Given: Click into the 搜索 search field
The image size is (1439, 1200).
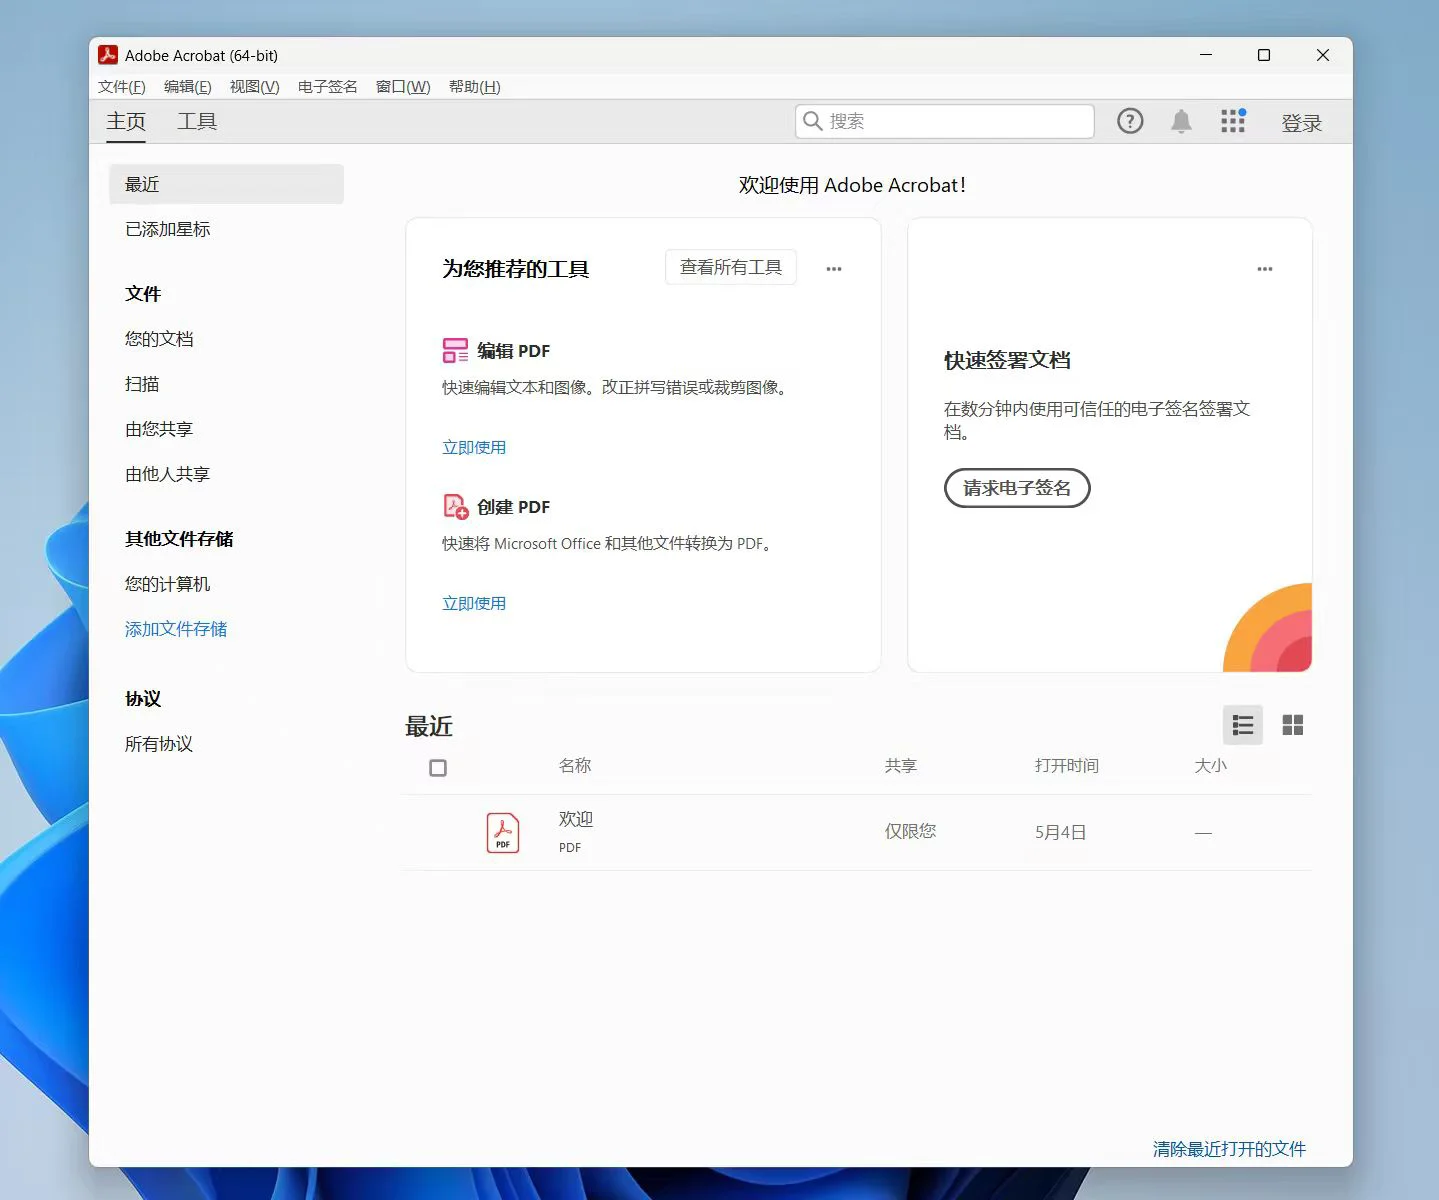Looking at the screenshot, I should (x=945, y=121).
